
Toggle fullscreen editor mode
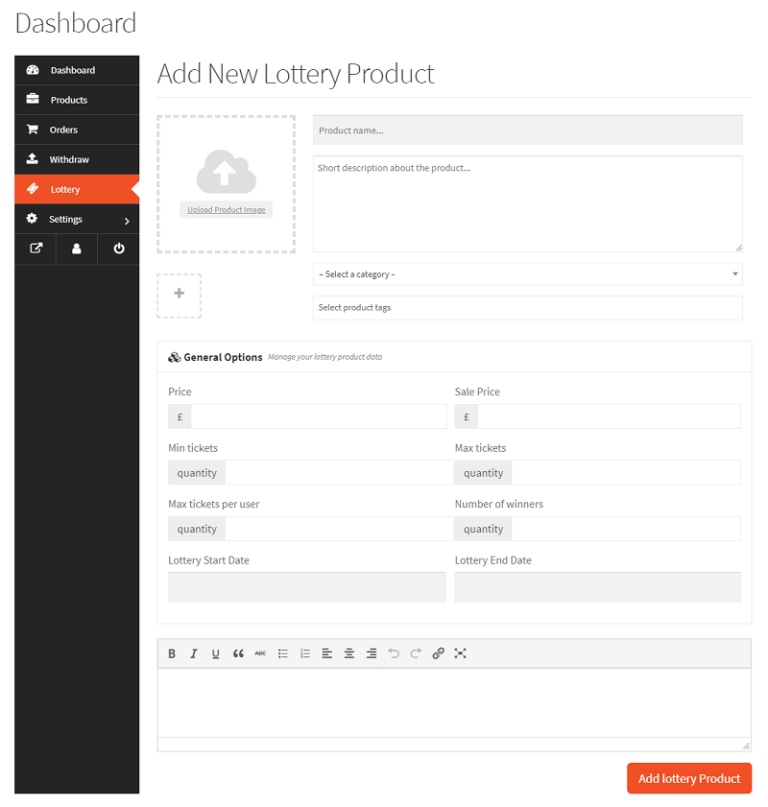pyautogui.click(x=460, y=654)
